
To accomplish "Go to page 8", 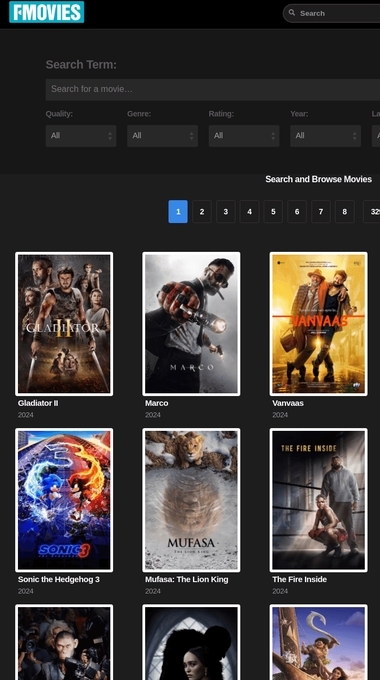I will [345, 212].
